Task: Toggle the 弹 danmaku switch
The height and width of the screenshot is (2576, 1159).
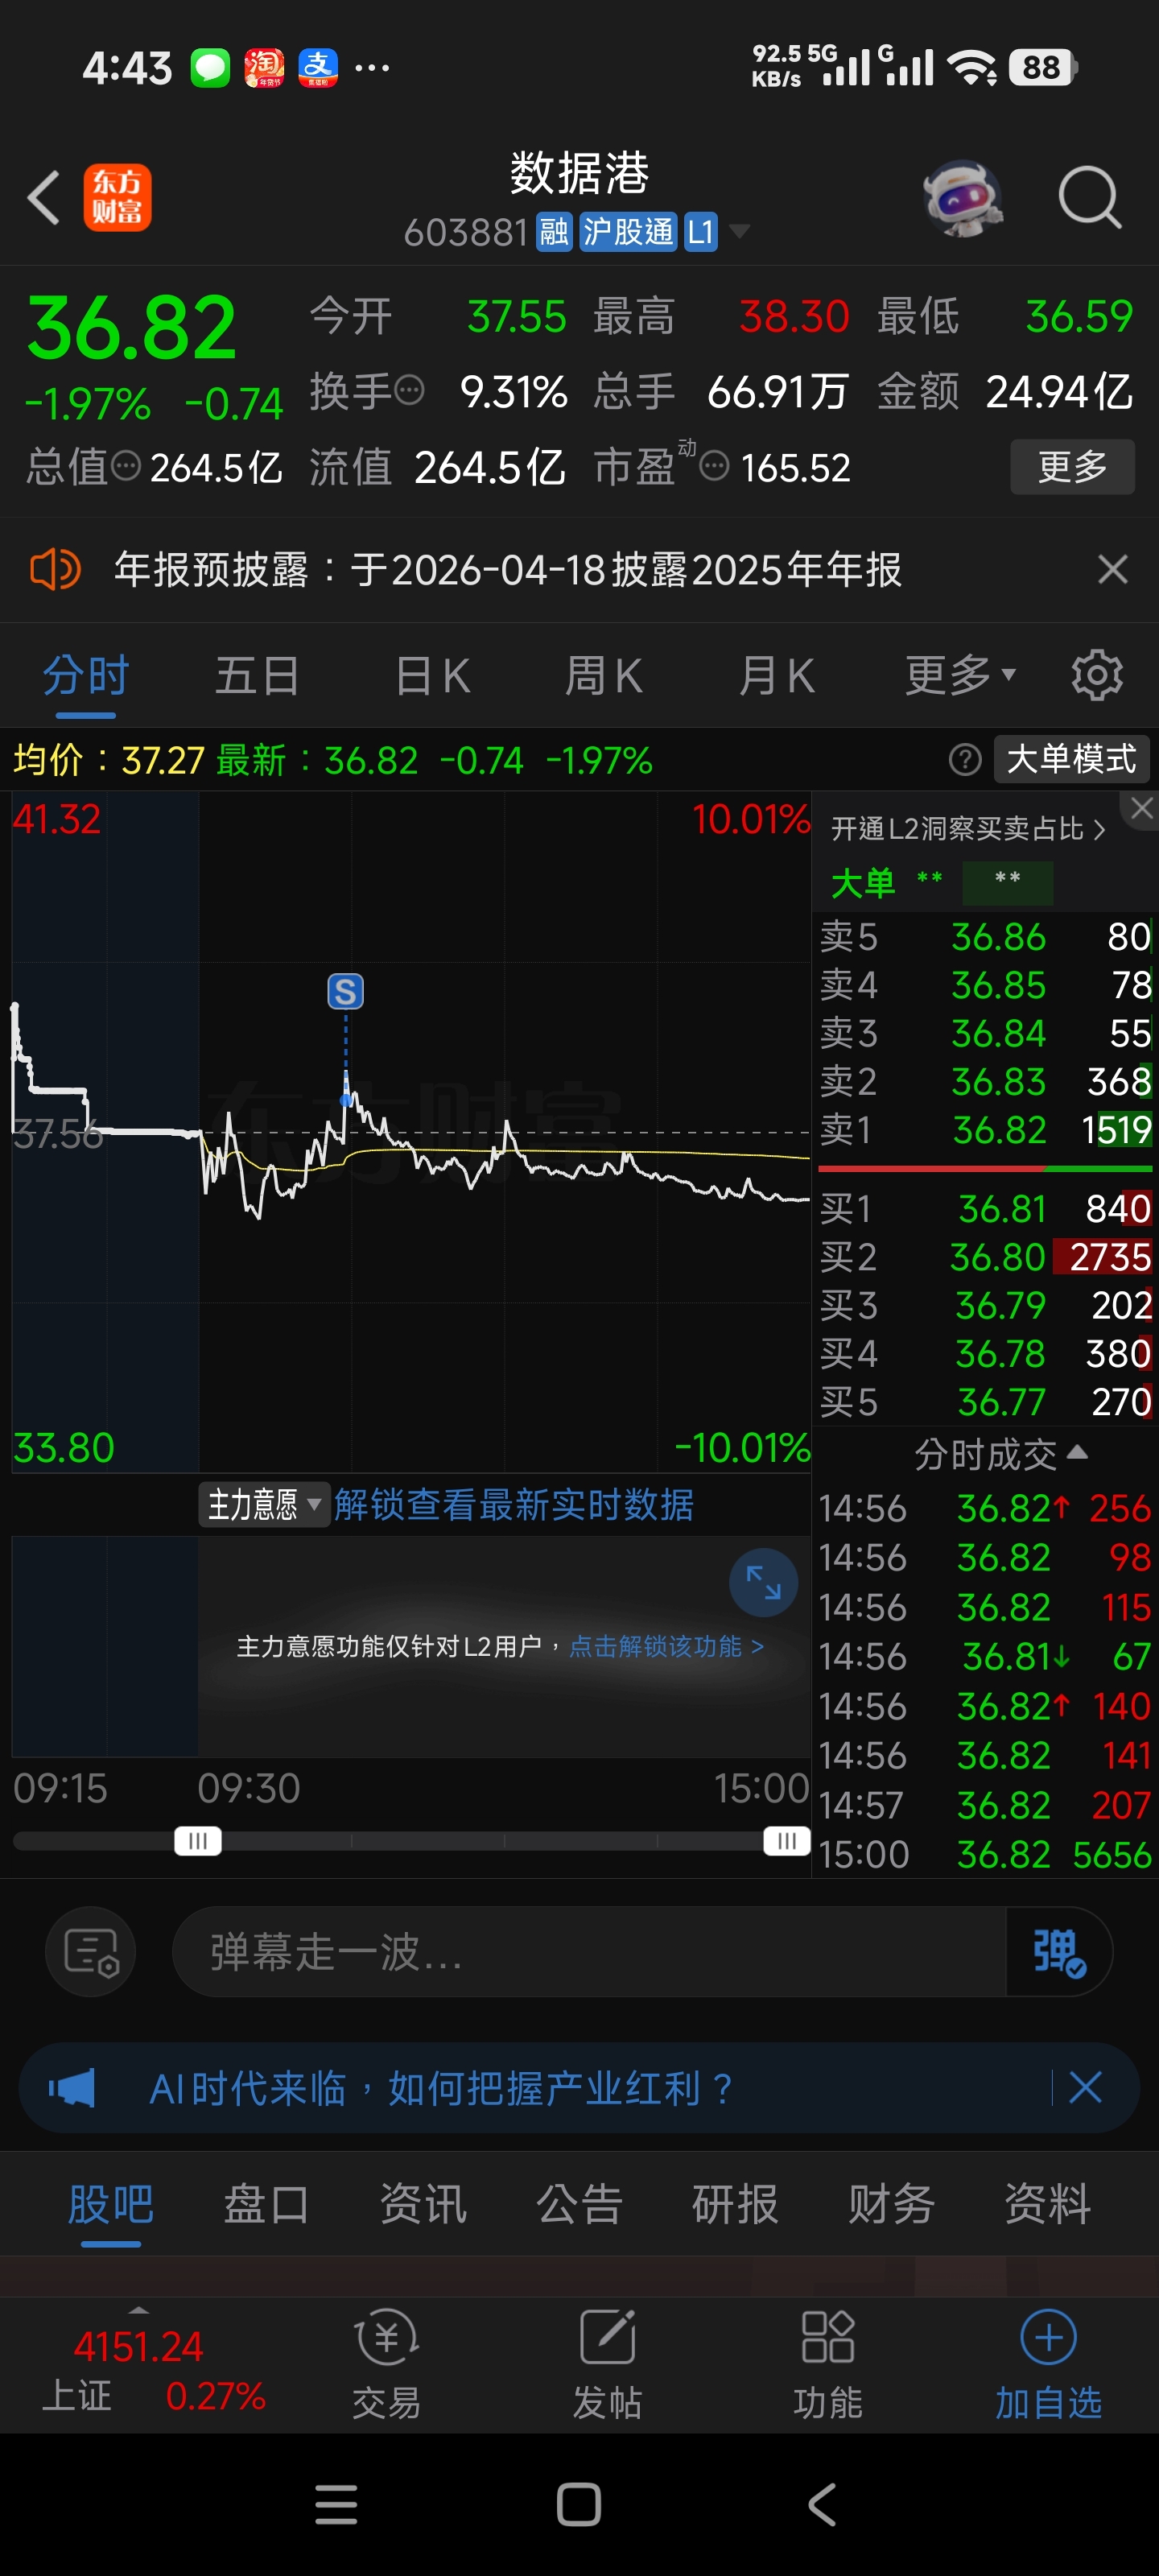Action: (x=1059, y=1952)
